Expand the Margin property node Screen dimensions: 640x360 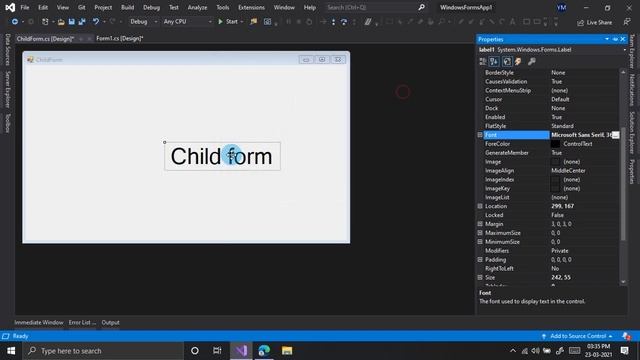[x=480, y=224]
